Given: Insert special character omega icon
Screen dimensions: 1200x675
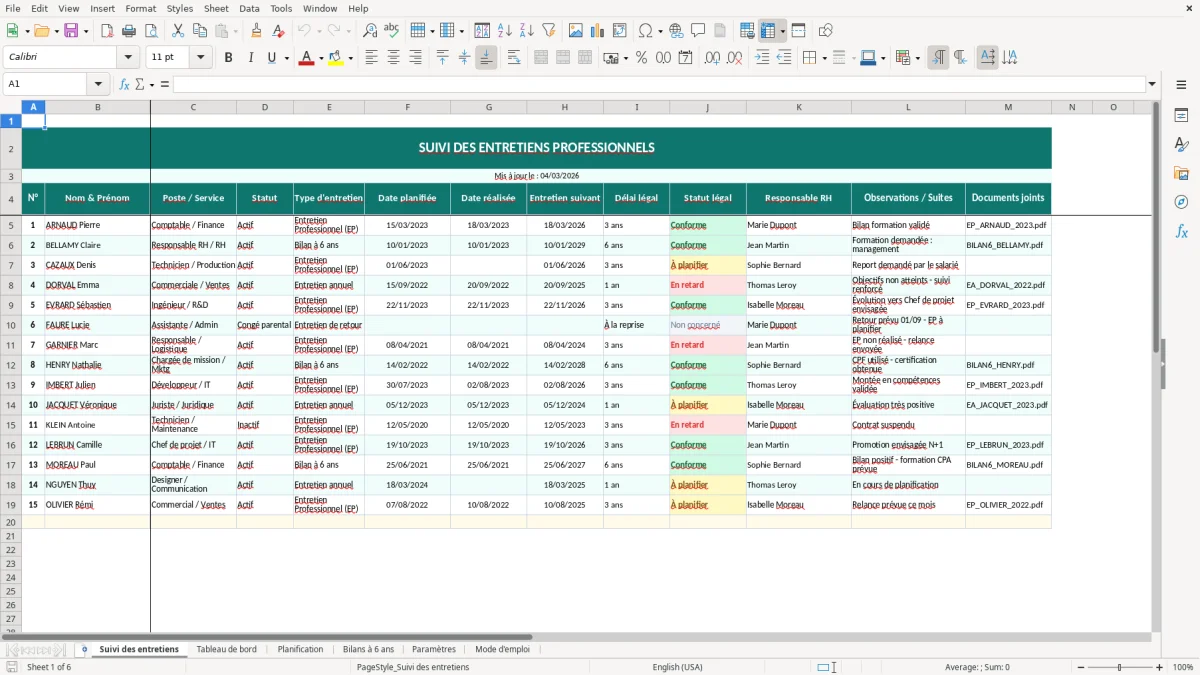Looking at the screenshot, I should pyautogui.click(x=645, y=31).
